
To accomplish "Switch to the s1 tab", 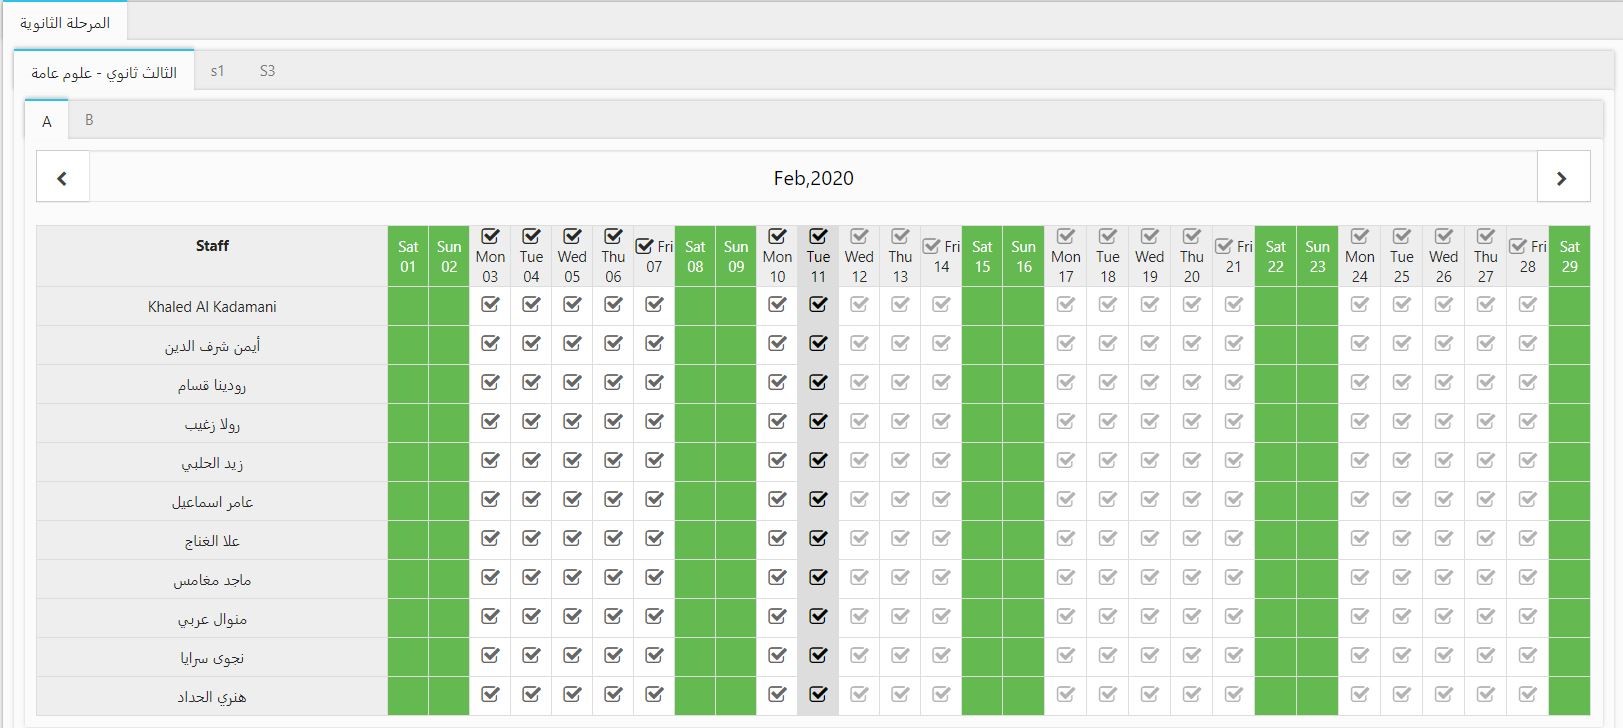I will (x=218, y=71).
